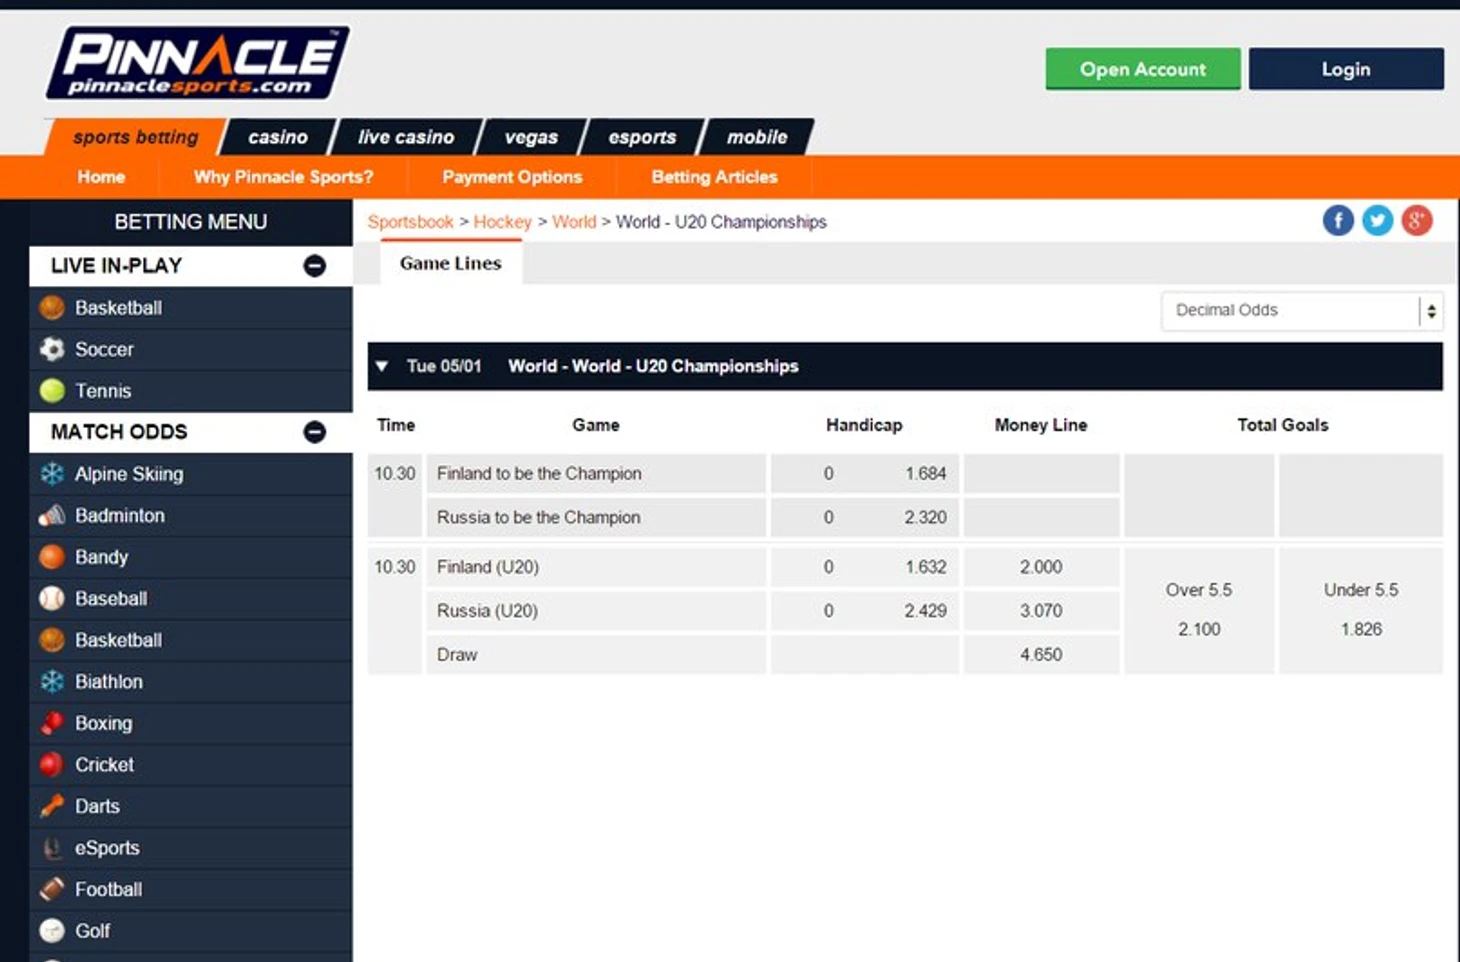
Task: Click the Login button
Action: pos(1346,69)
